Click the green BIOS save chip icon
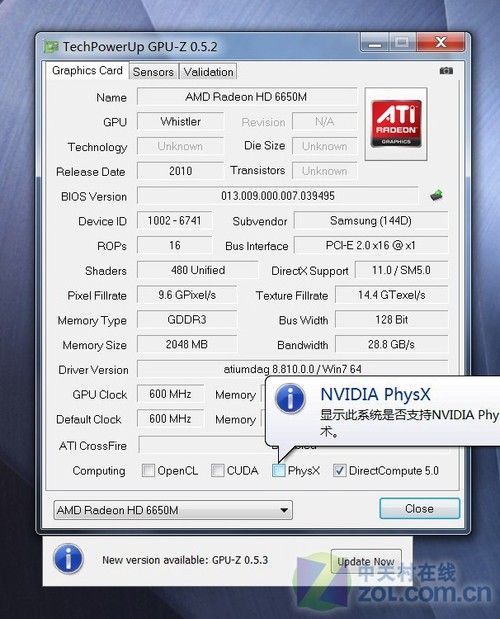The height and width of the screenshot is (619, 500). pyautogui.click(x=436, y=195)
